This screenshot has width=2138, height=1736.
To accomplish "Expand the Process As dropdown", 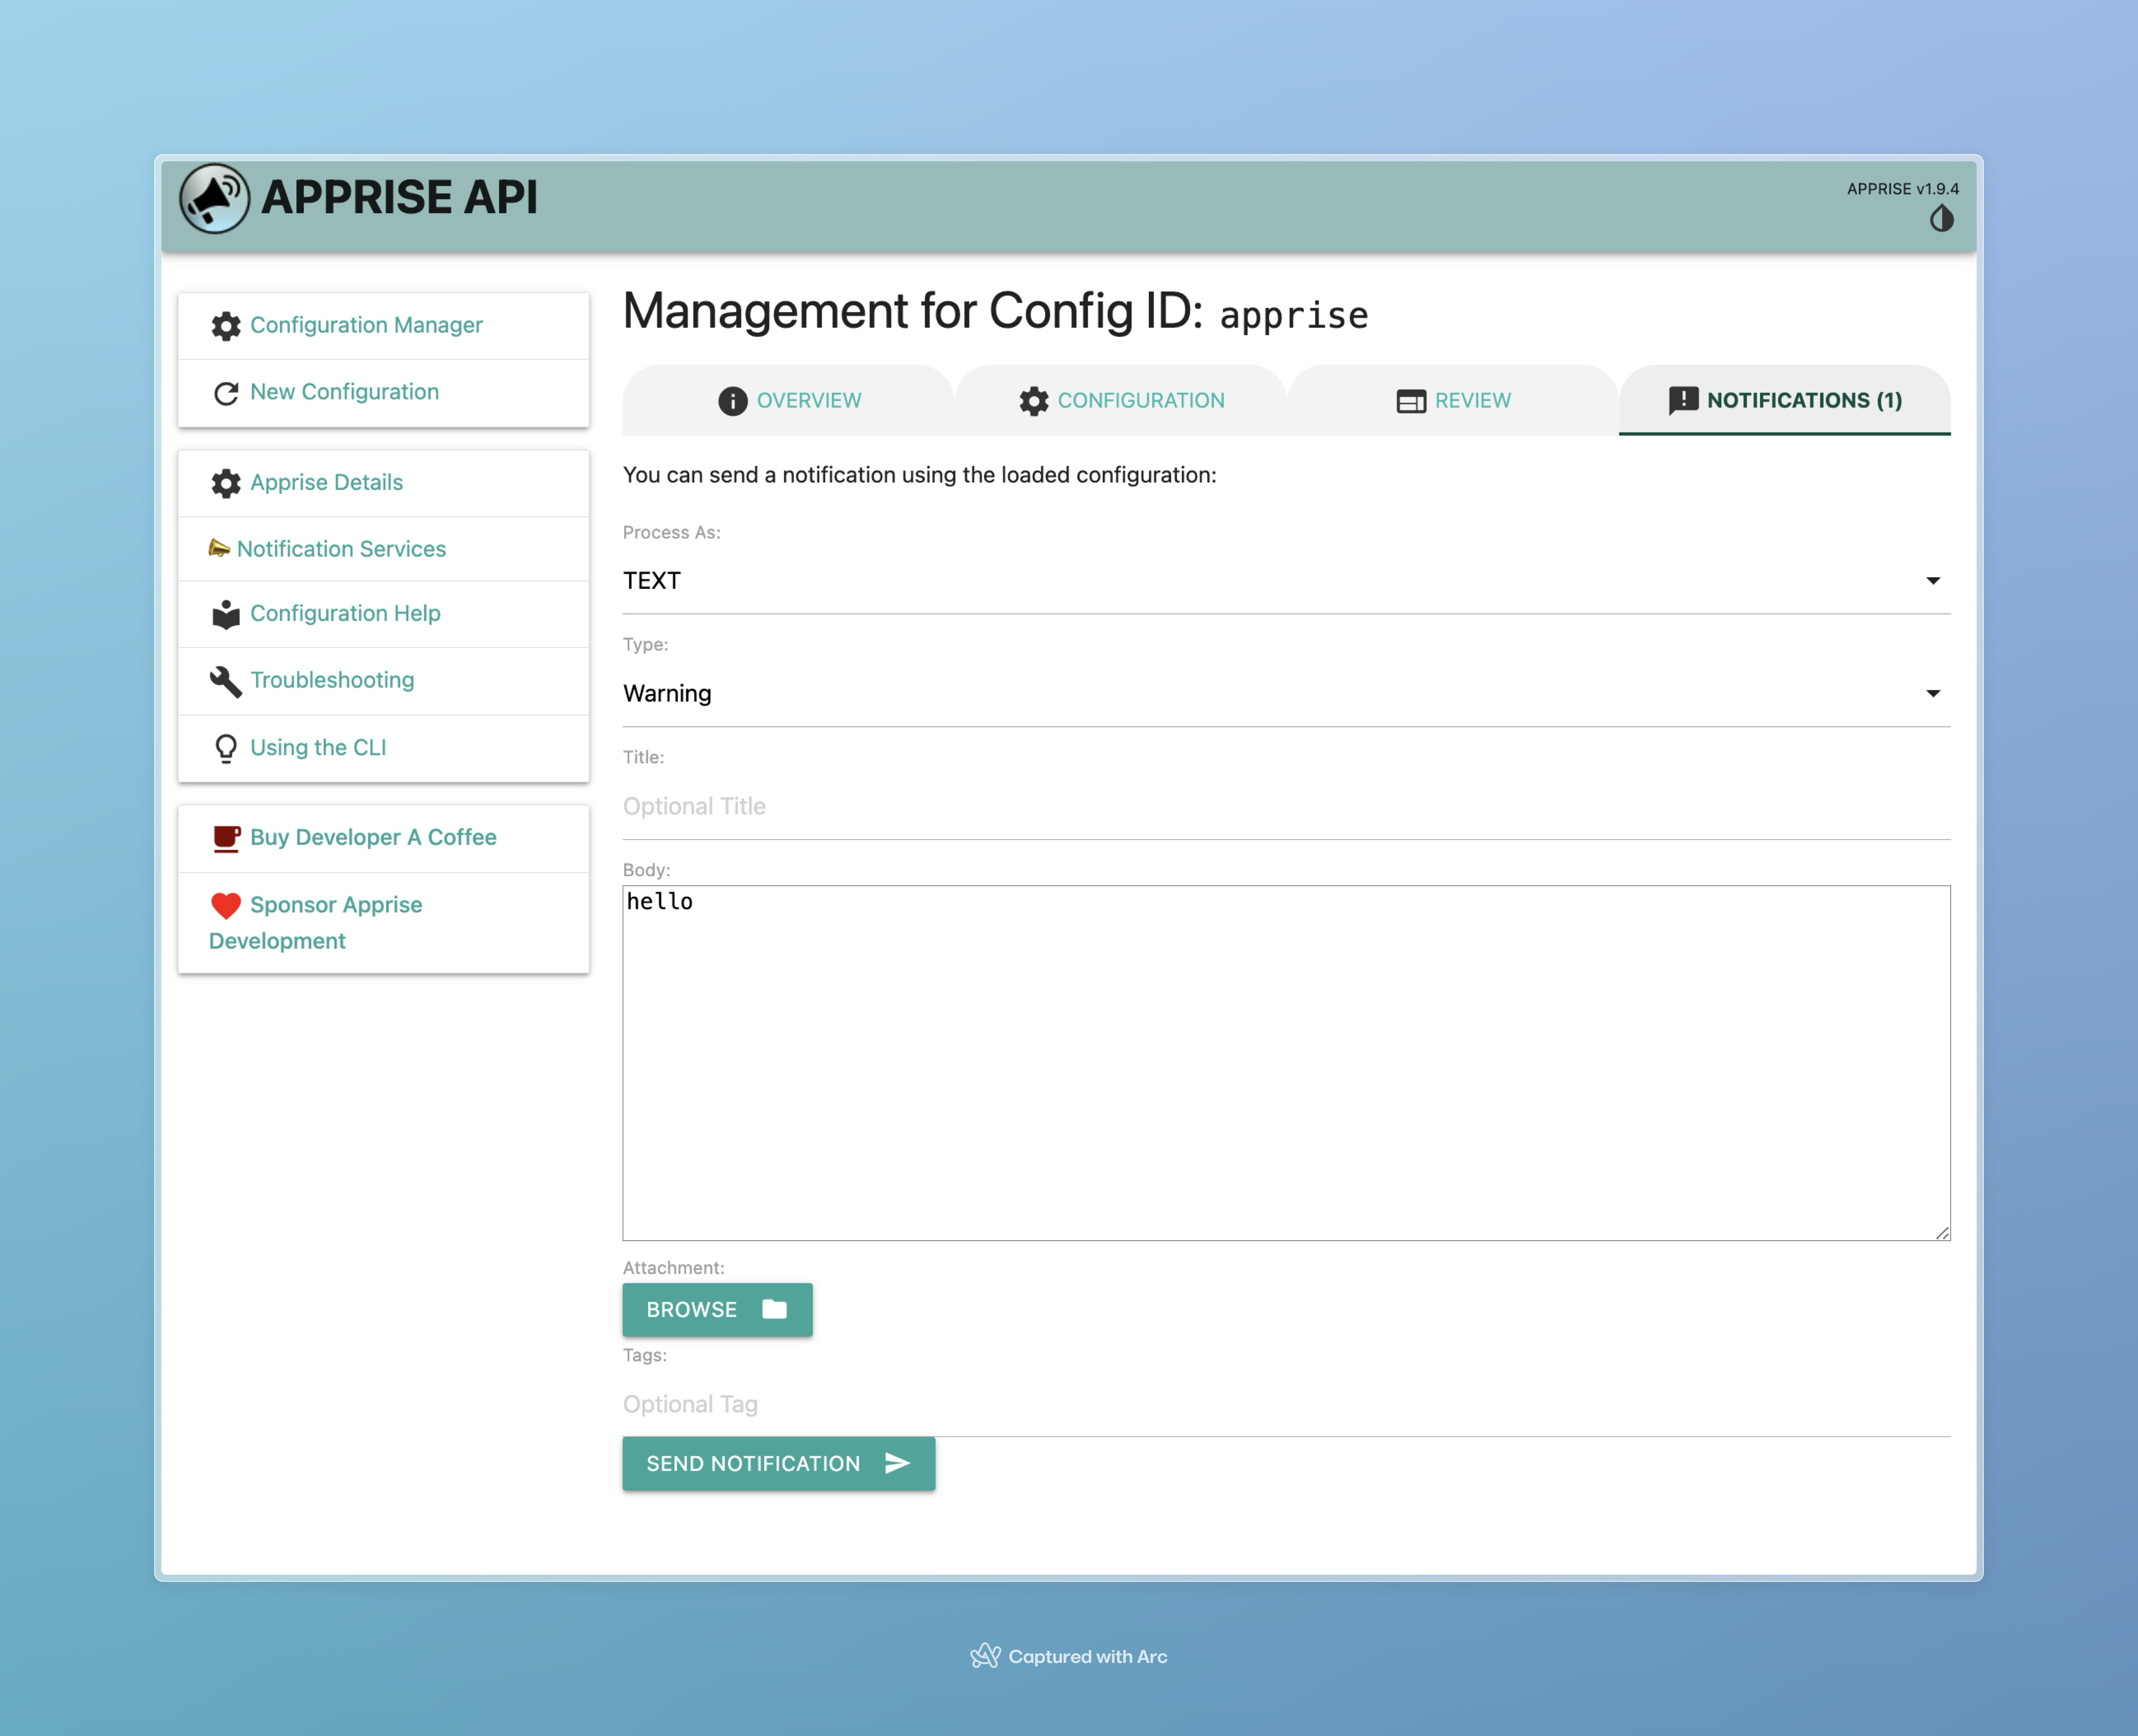I will tap(1285, 581).
